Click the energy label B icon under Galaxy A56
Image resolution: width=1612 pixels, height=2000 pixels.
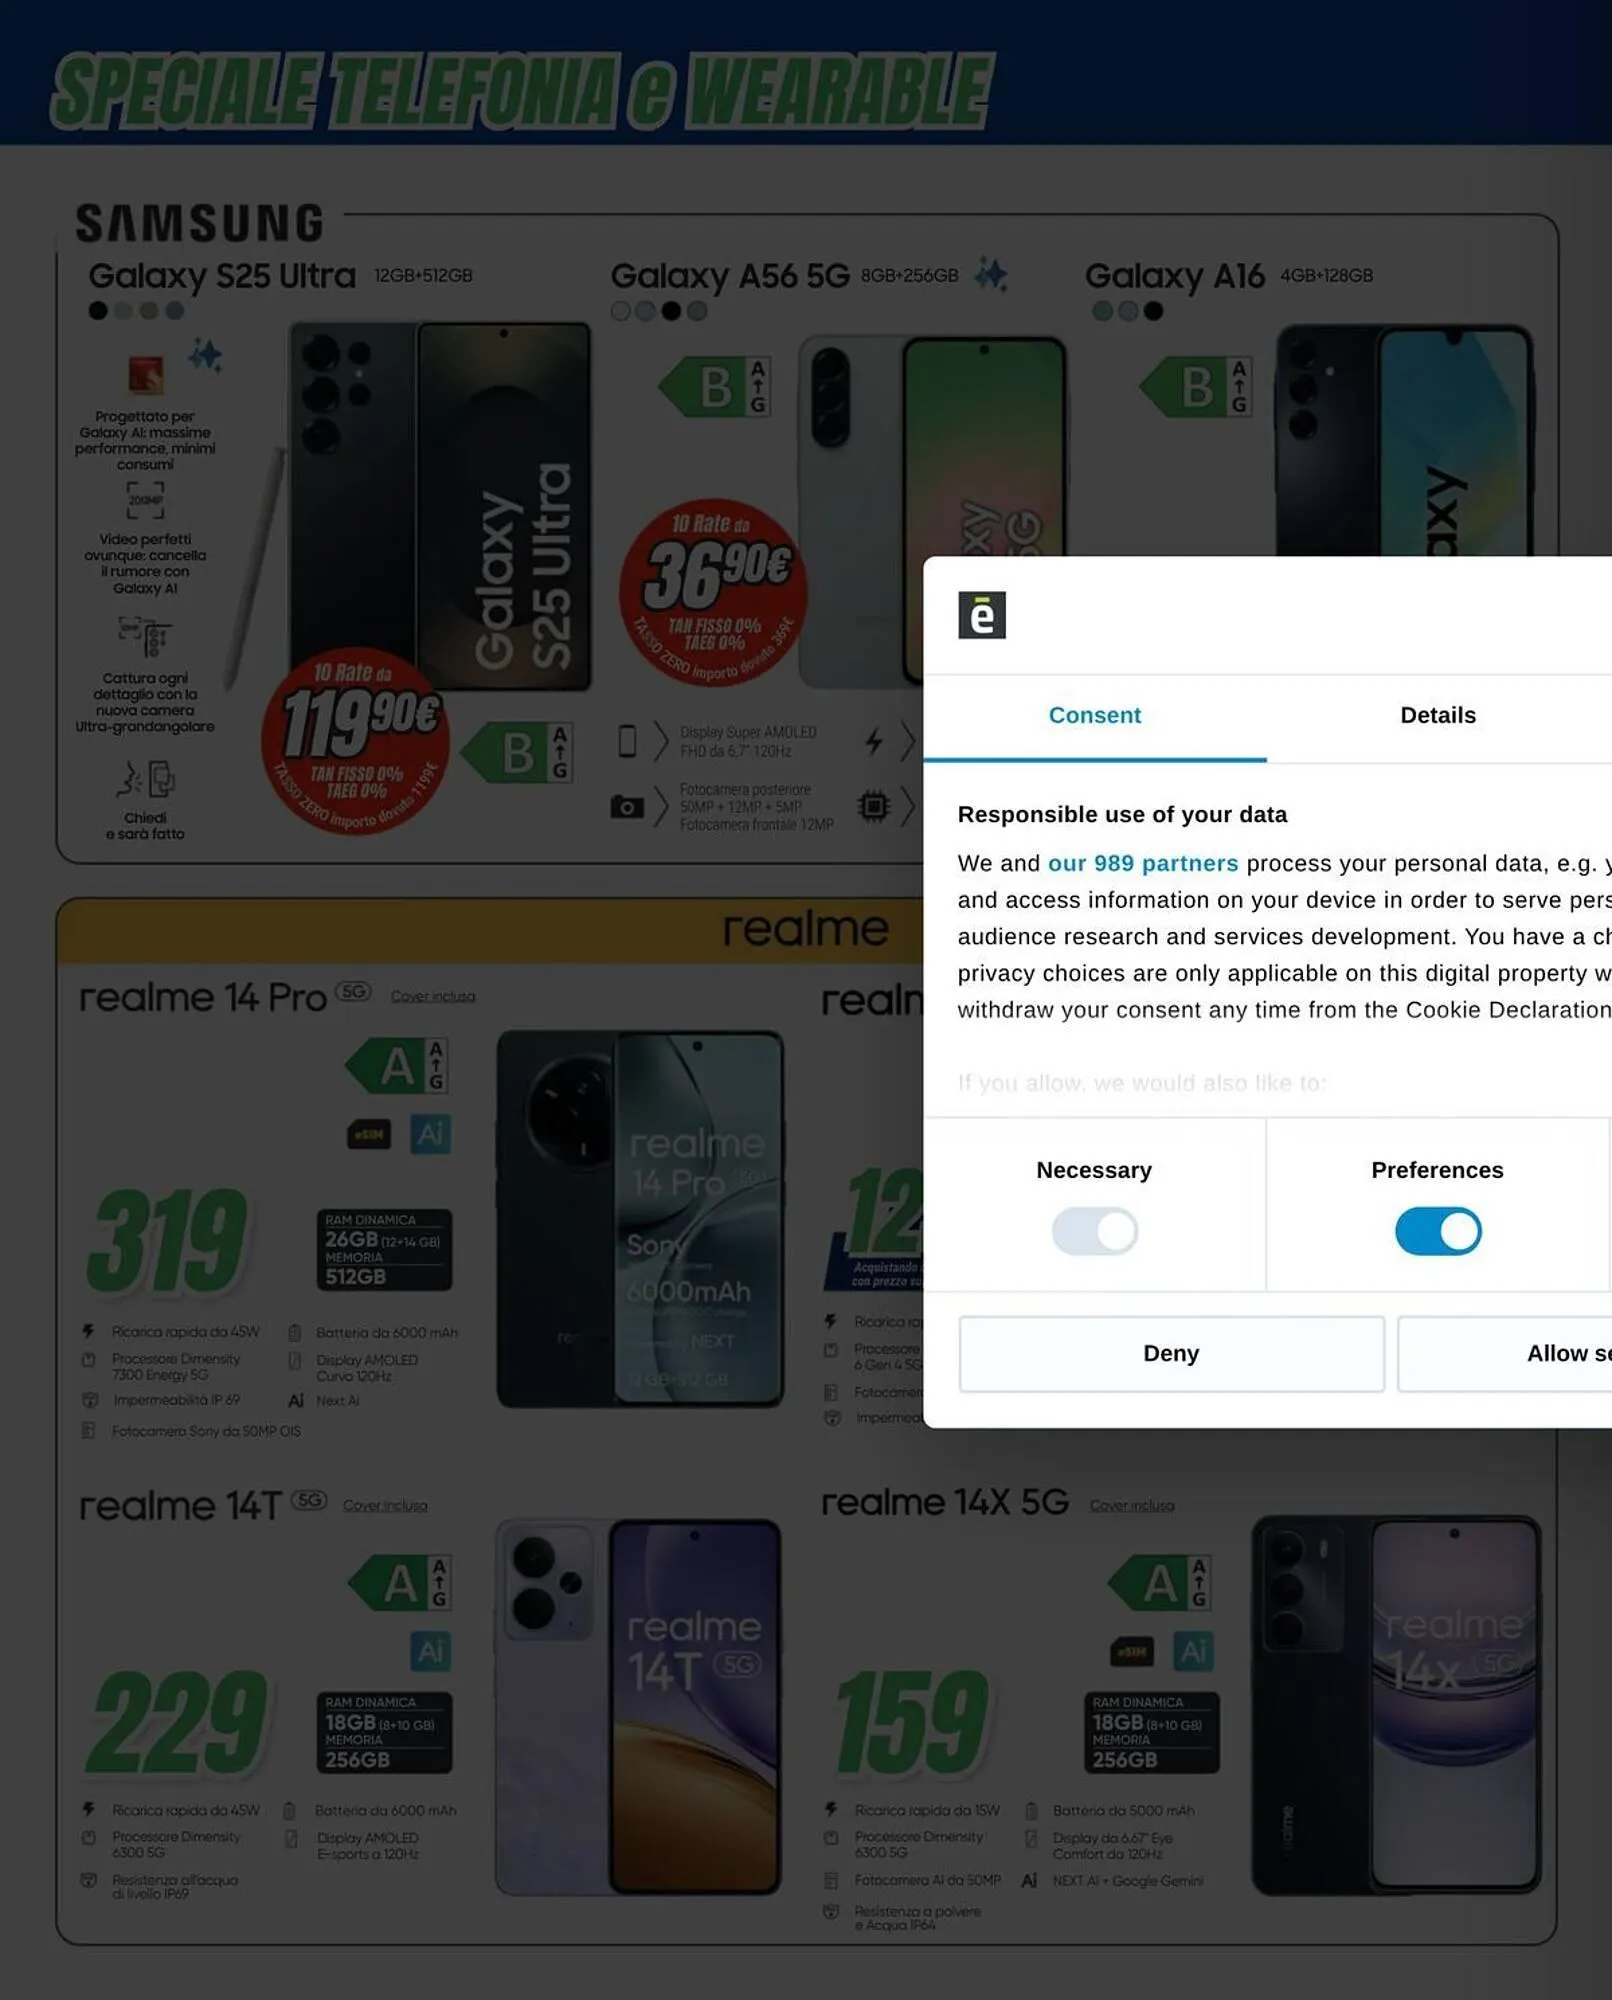pyautogui.click(x=716, y=387)
